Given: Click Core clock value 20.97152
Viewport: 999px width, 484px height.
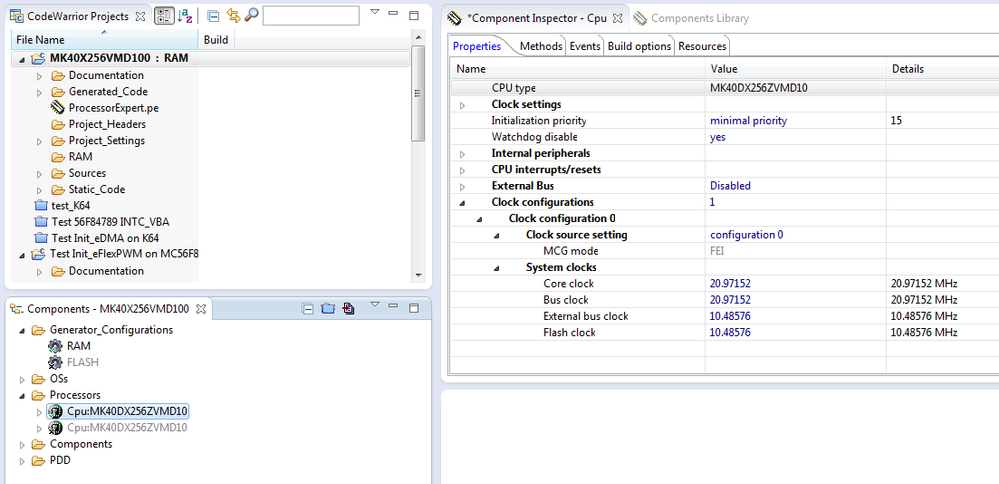Looking at the screenshot, I should pos(730,283).
